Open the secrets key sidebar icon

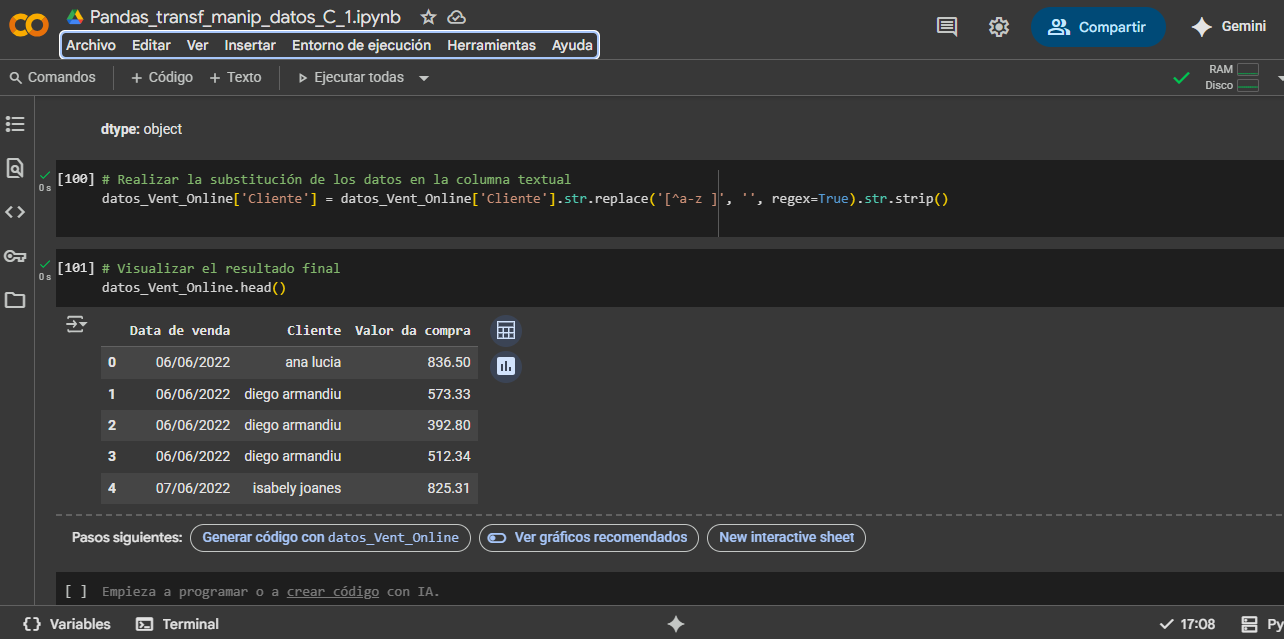pyautogui.click(x=15, y=256)
